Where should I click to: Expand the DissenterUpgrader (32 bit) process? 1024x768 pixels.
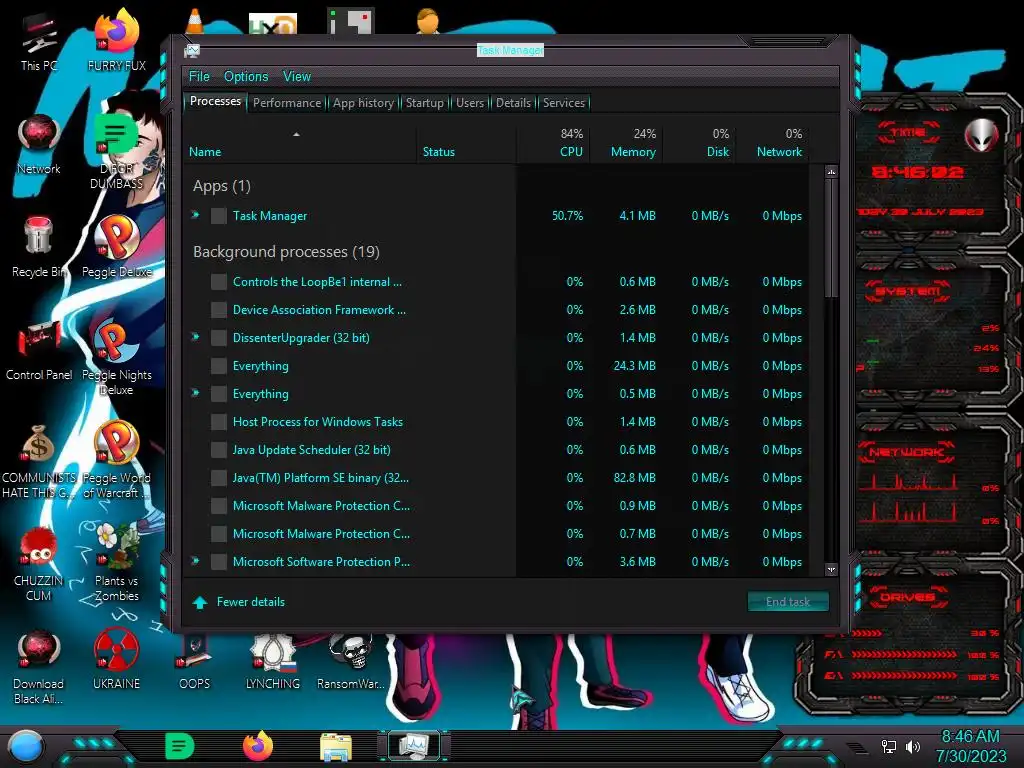coord(195,337)
